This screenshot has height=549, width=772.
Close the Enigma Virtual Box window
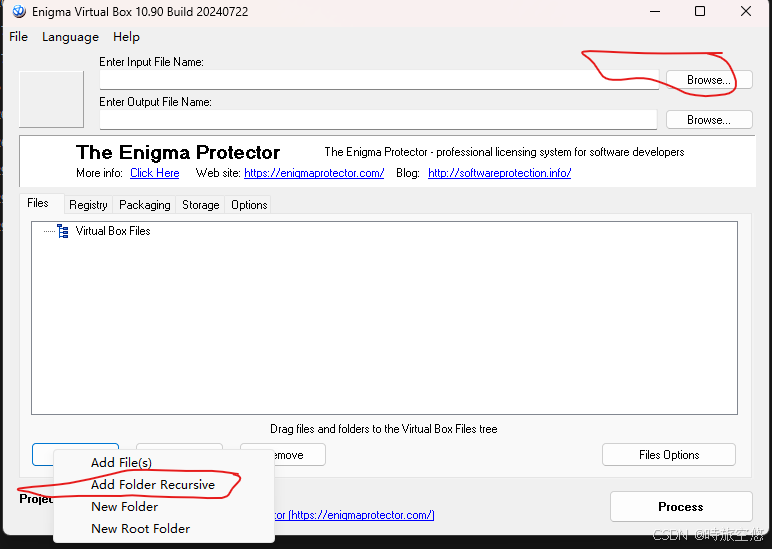745,11
